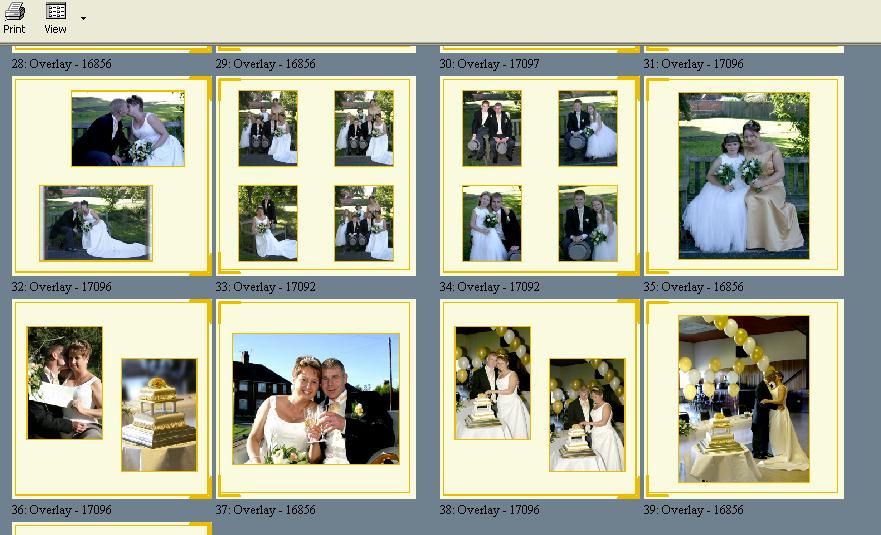Viewport: 881px width, 535px height.
Task: Select album page 34 cake cutting pair
Action: pos(540,399)
